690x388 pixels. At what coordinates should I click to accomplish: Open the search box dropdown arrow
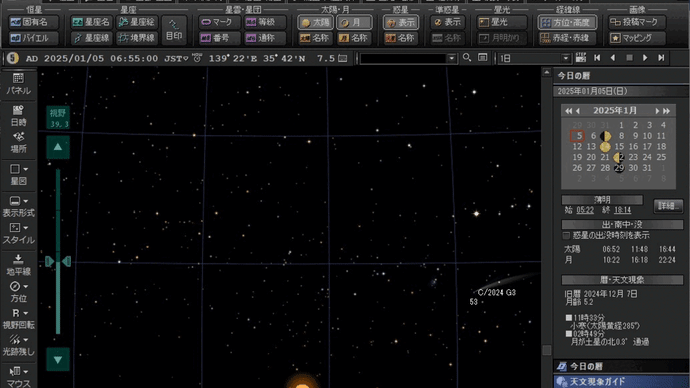[x=451, y=58]
